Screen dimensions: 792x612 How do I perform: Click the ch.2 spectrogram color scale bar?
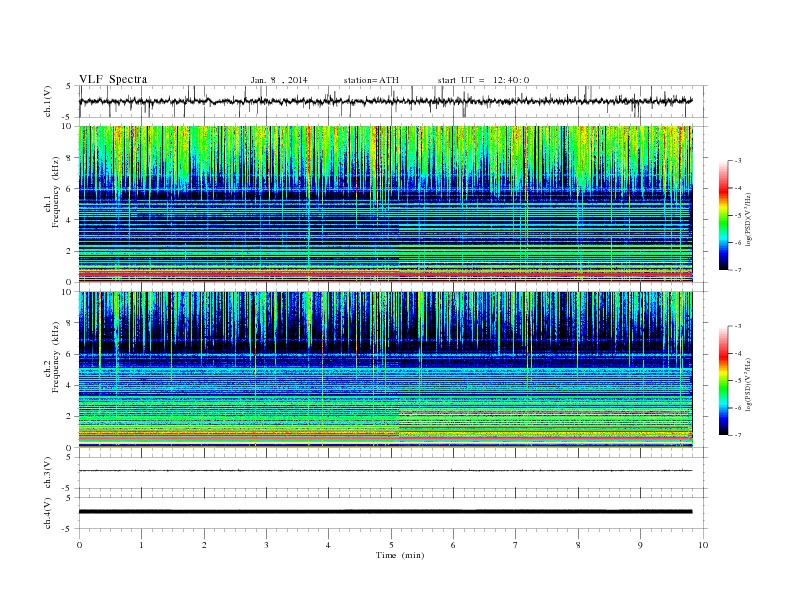723,381
